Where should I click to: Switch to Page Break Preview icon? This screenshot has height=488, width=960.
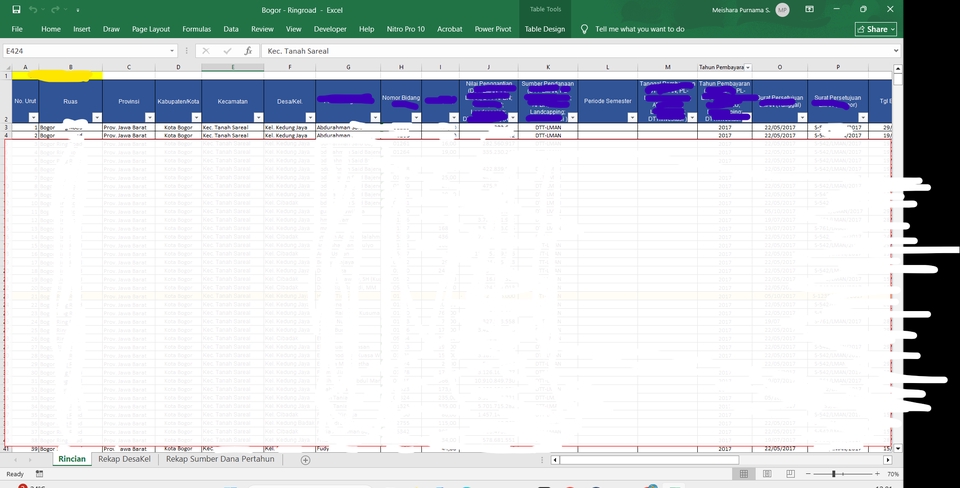pyautogui.click(x=790, y=474)
